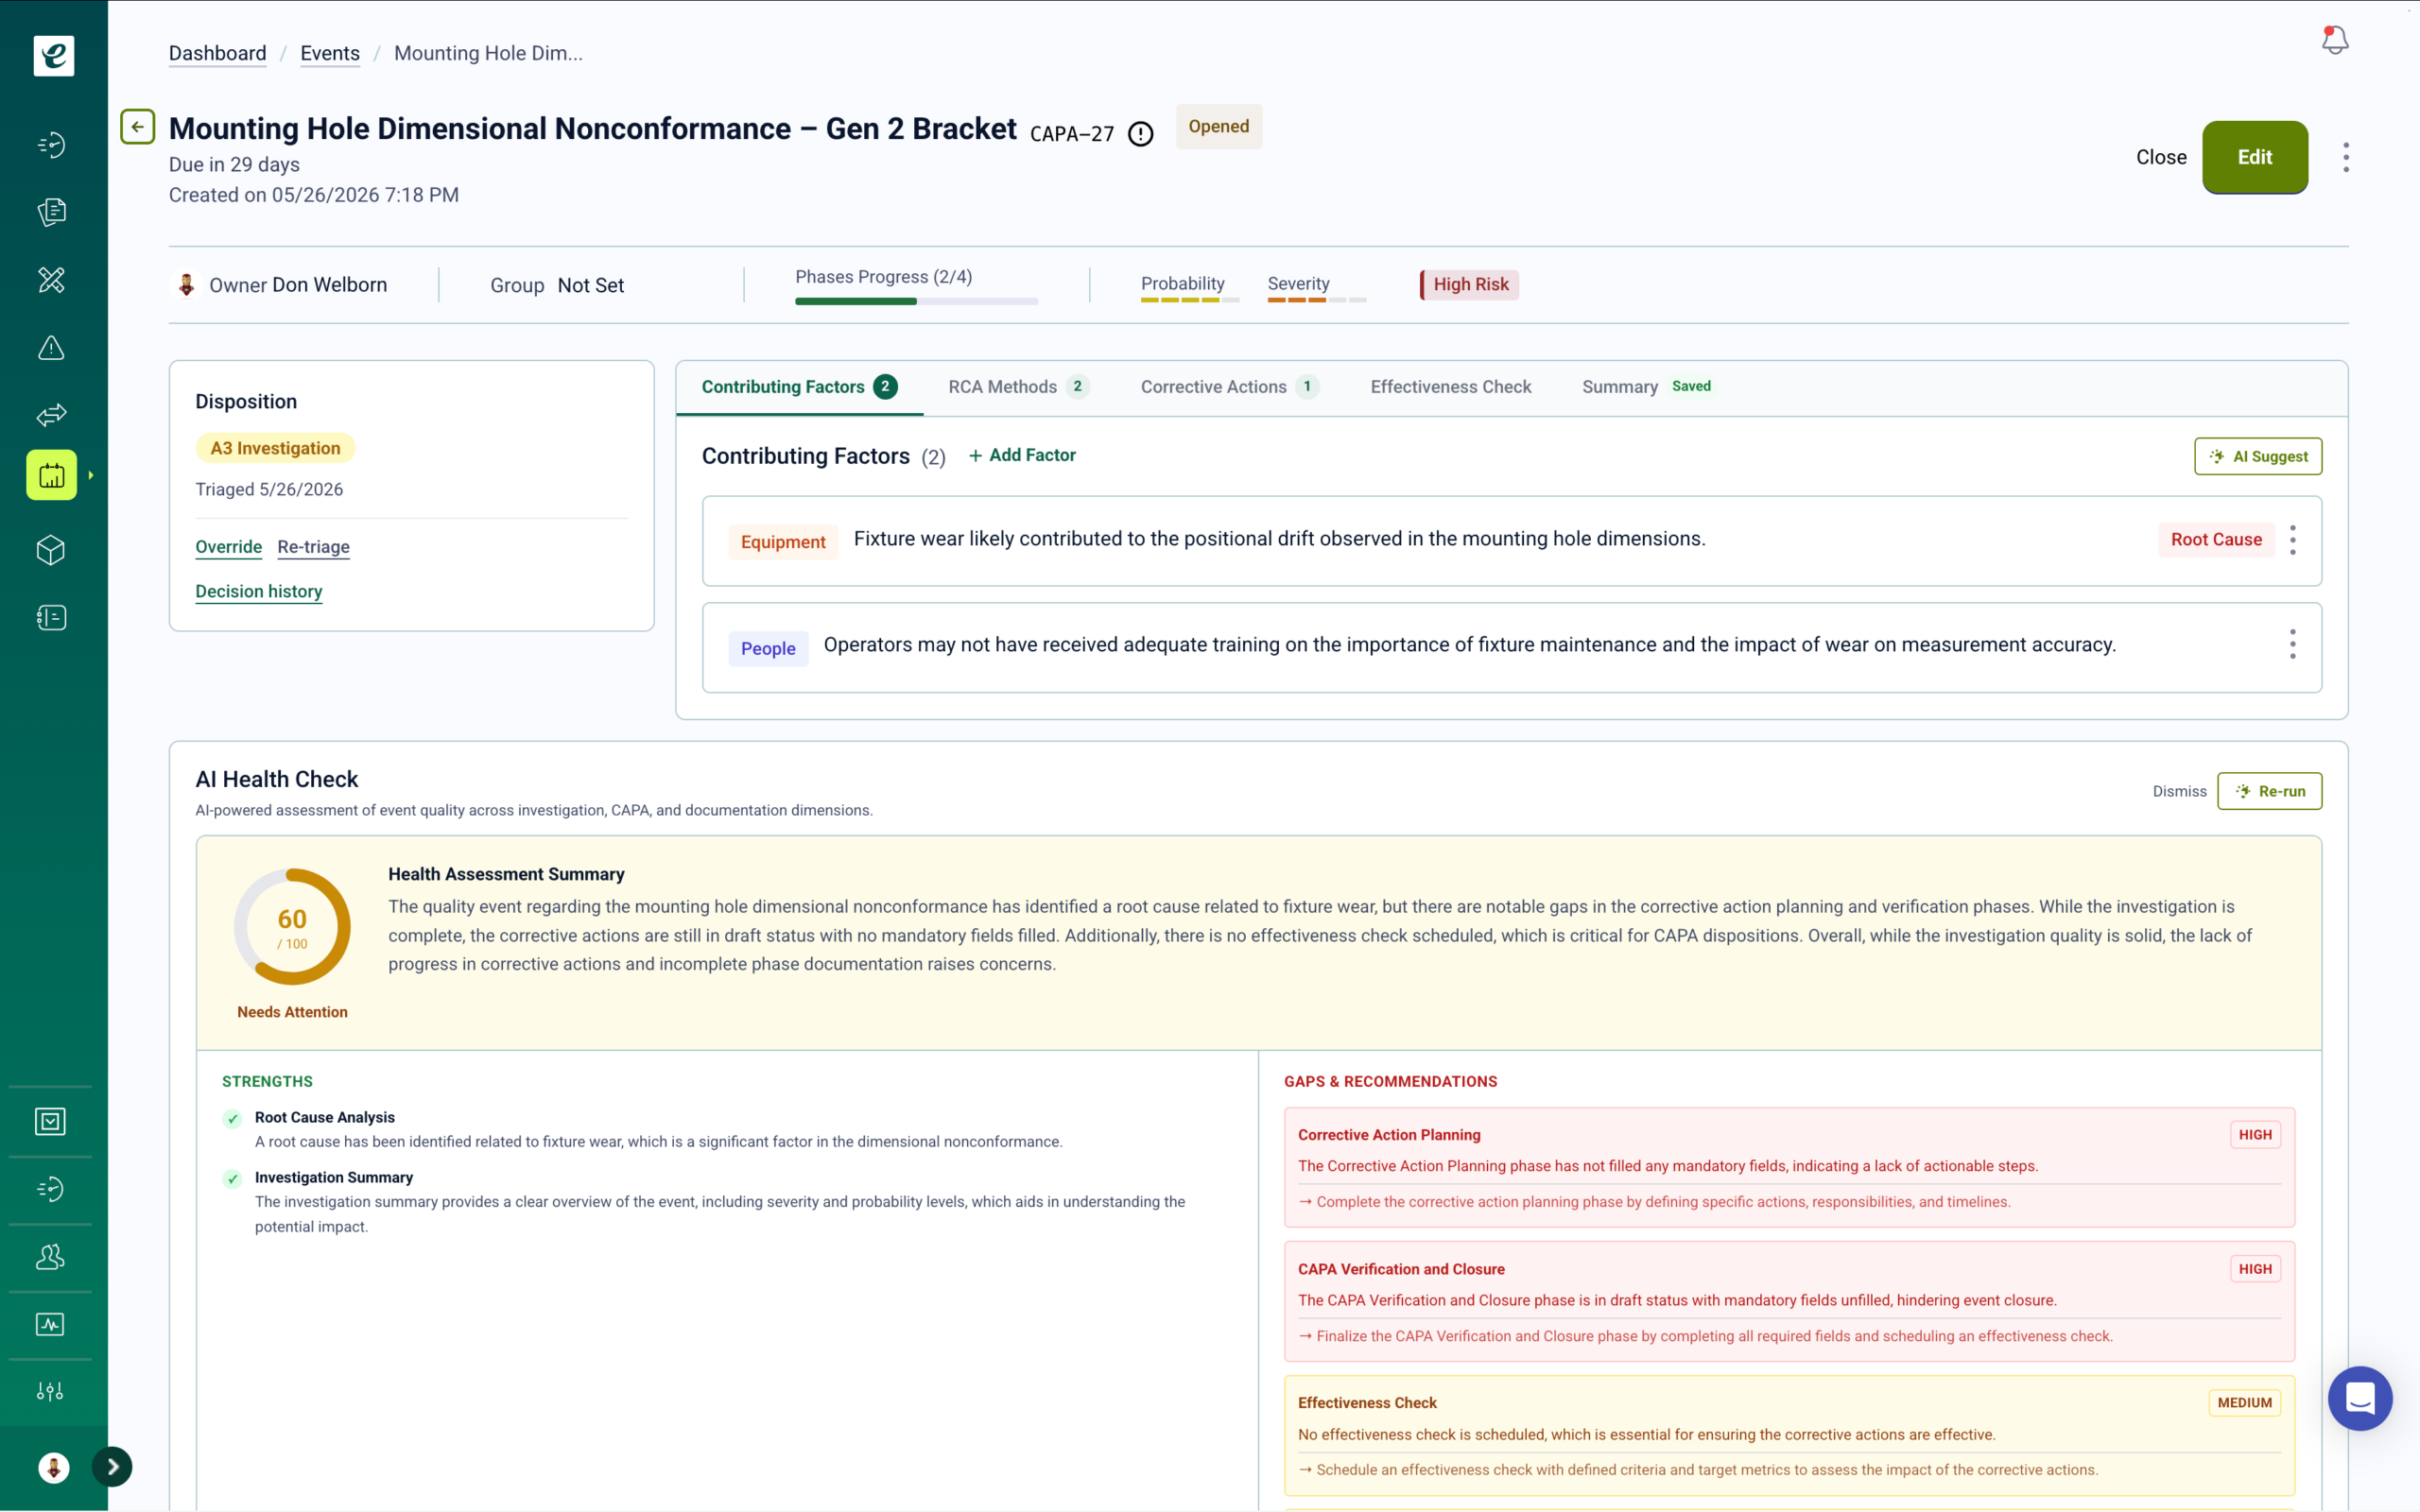Click the MEDIUM priority badge
The width and height of the screenshot is (2420, 1512).
pos(2245,1403)
